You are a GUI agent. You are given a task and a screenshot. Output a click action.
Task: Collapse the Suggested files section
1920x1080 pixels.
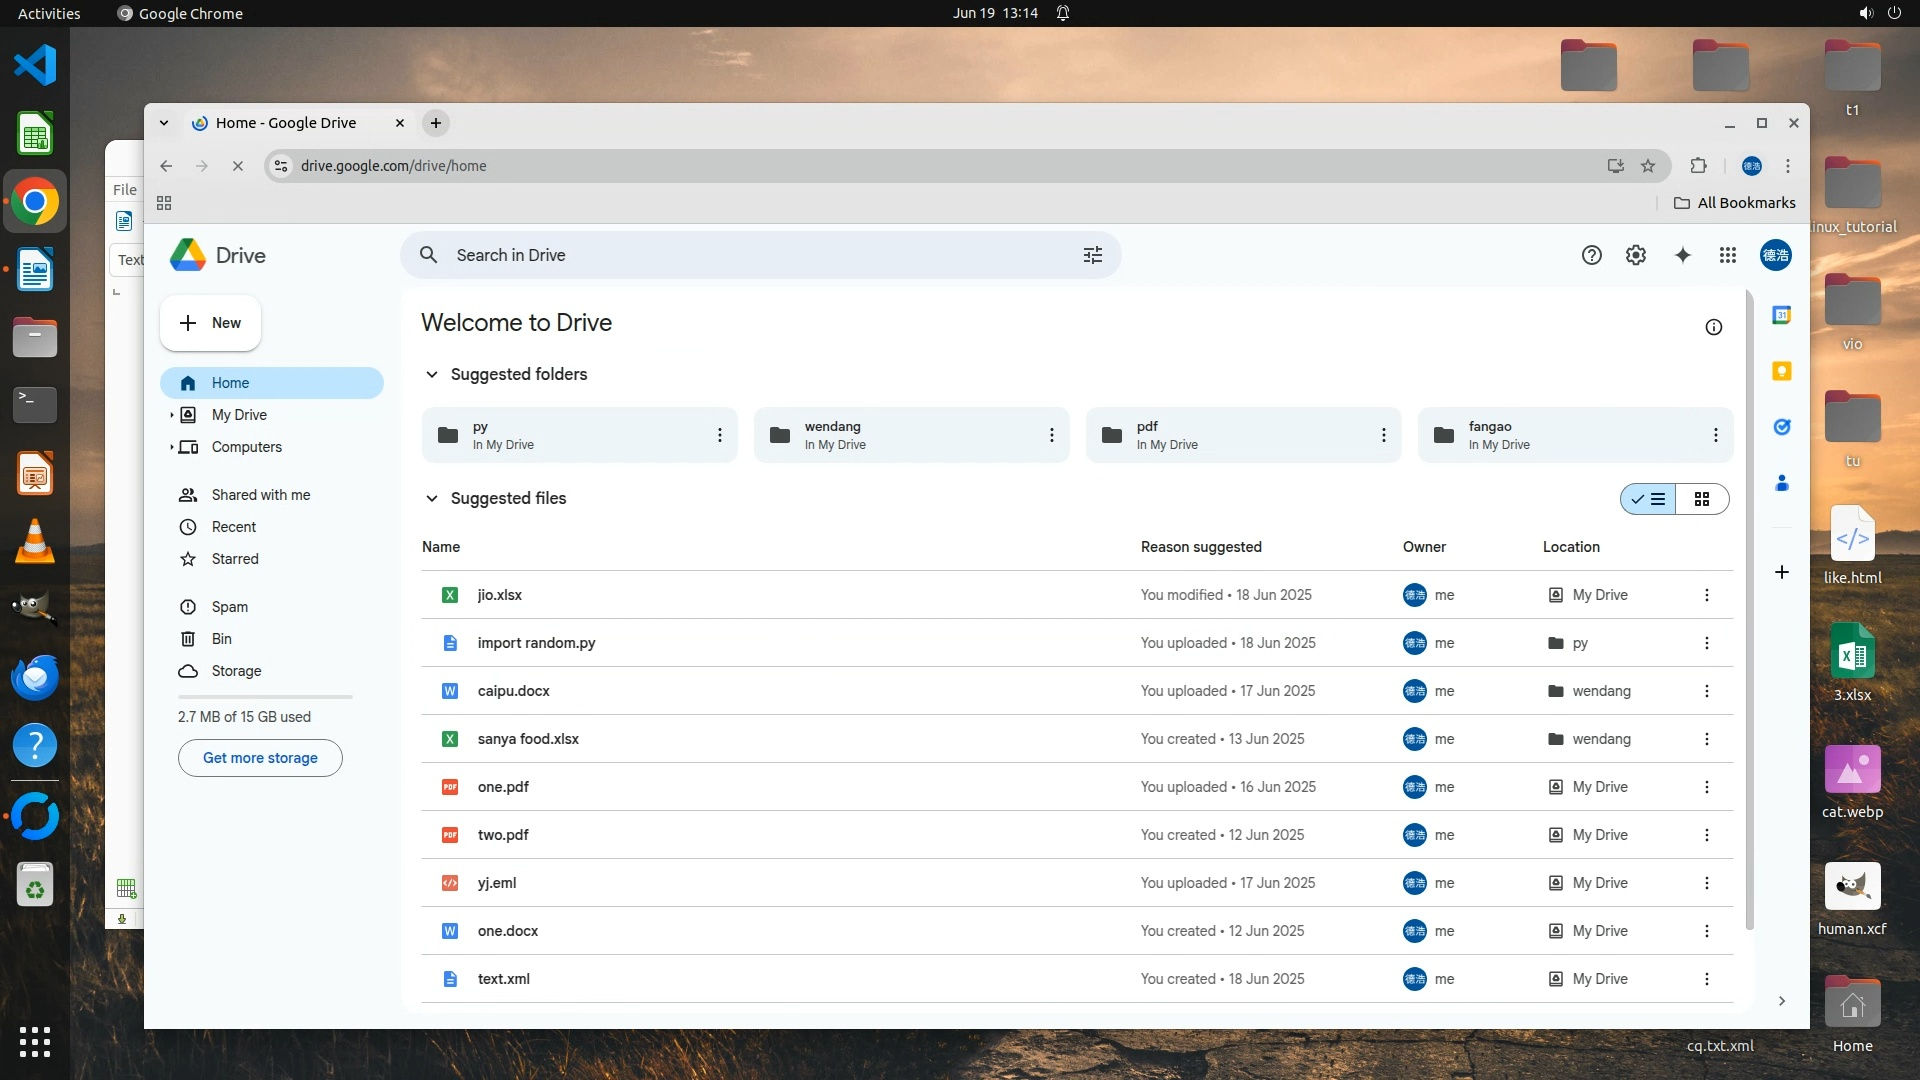click(432, 498)
